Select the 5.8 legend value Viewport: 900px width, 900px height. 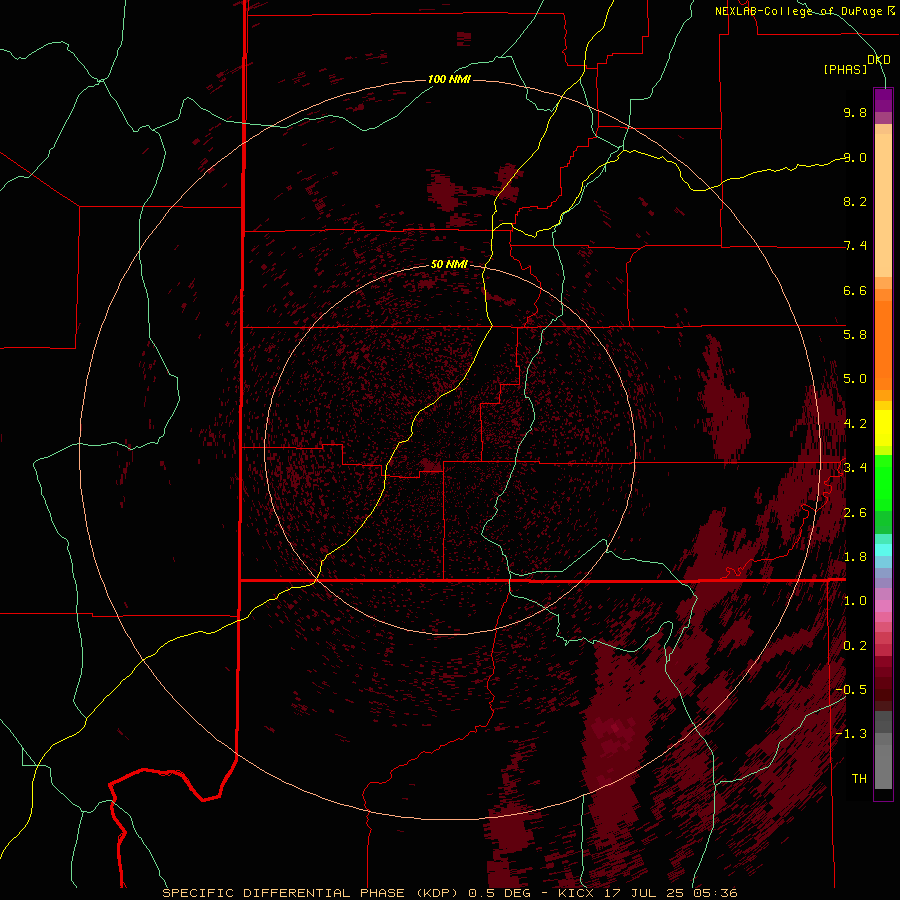point(855,335)
